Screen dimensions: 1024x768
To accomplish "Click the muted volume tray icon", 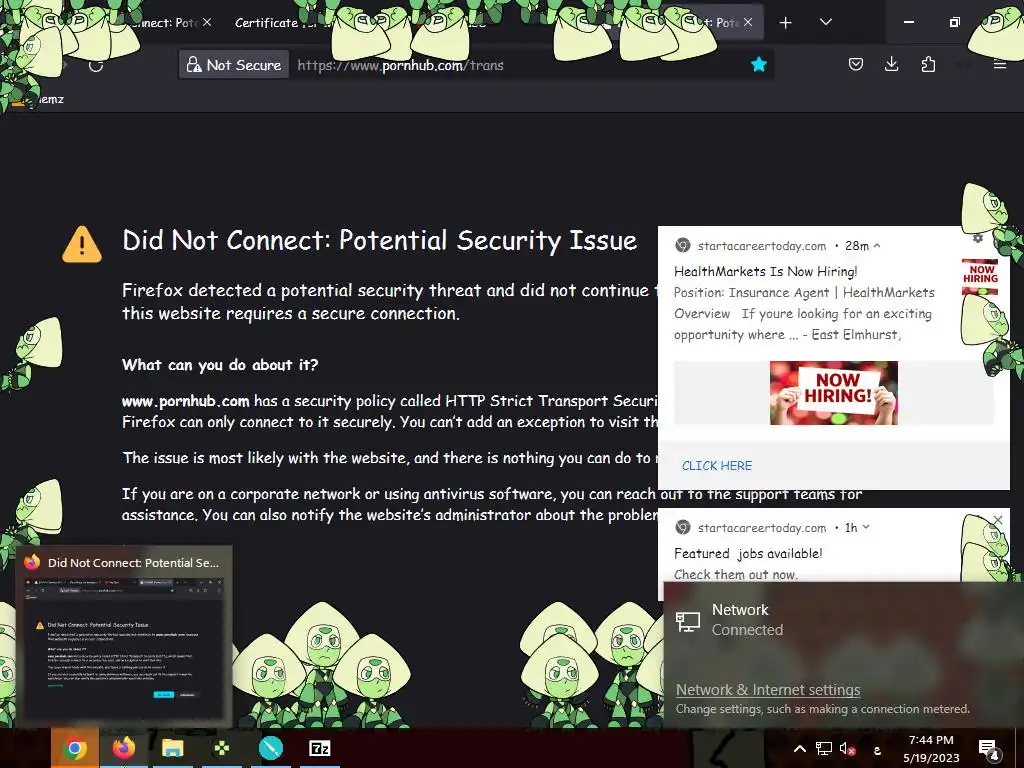I will [x=847, y=748].
